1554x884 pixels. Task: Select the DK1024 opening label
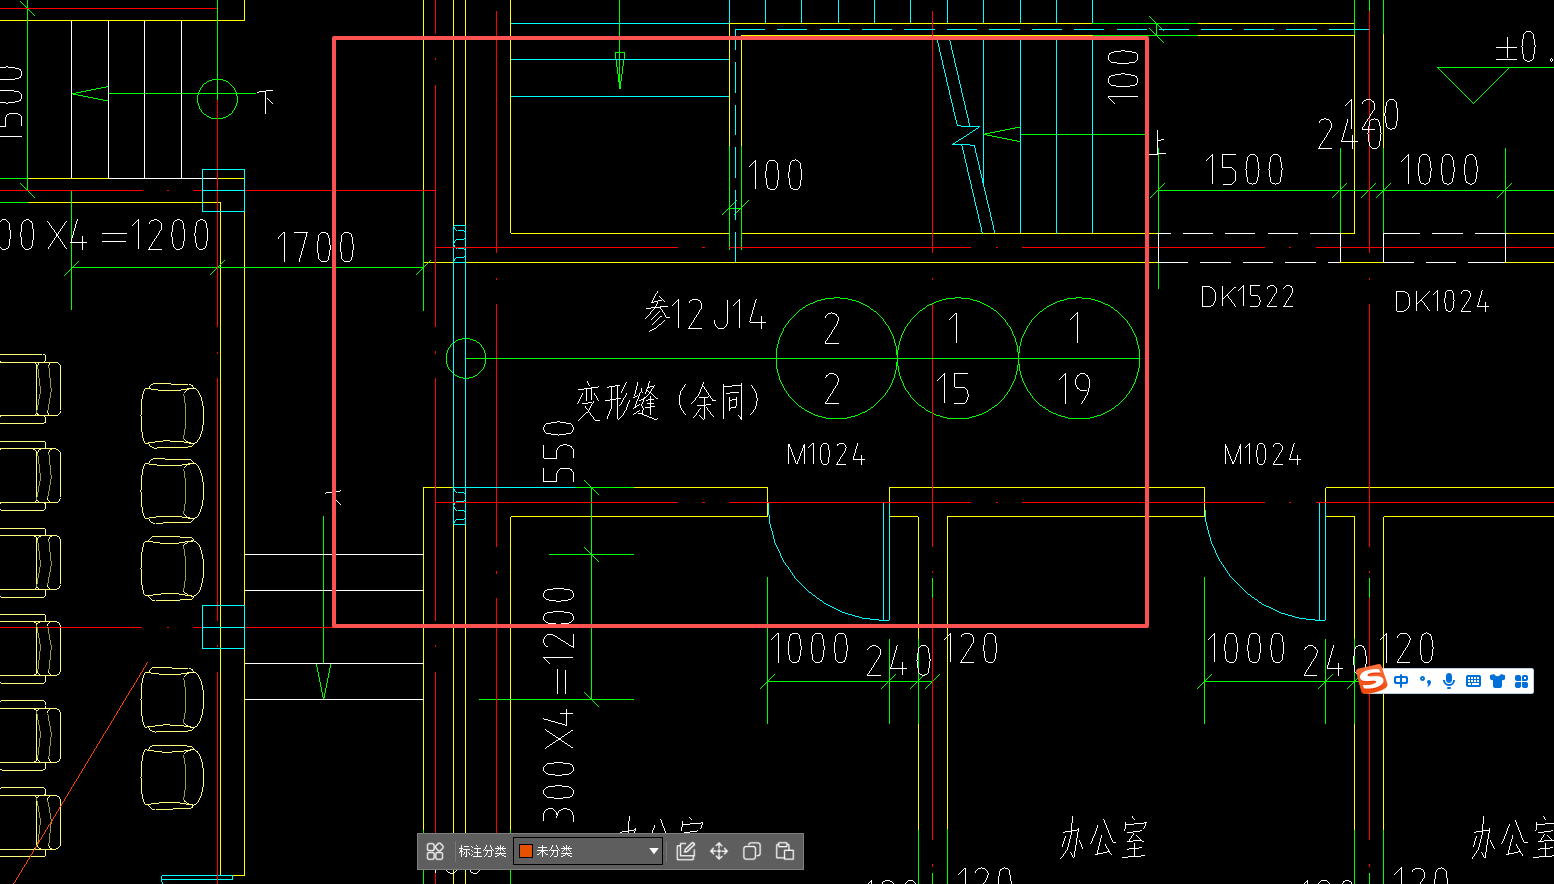coord(1441,302)
